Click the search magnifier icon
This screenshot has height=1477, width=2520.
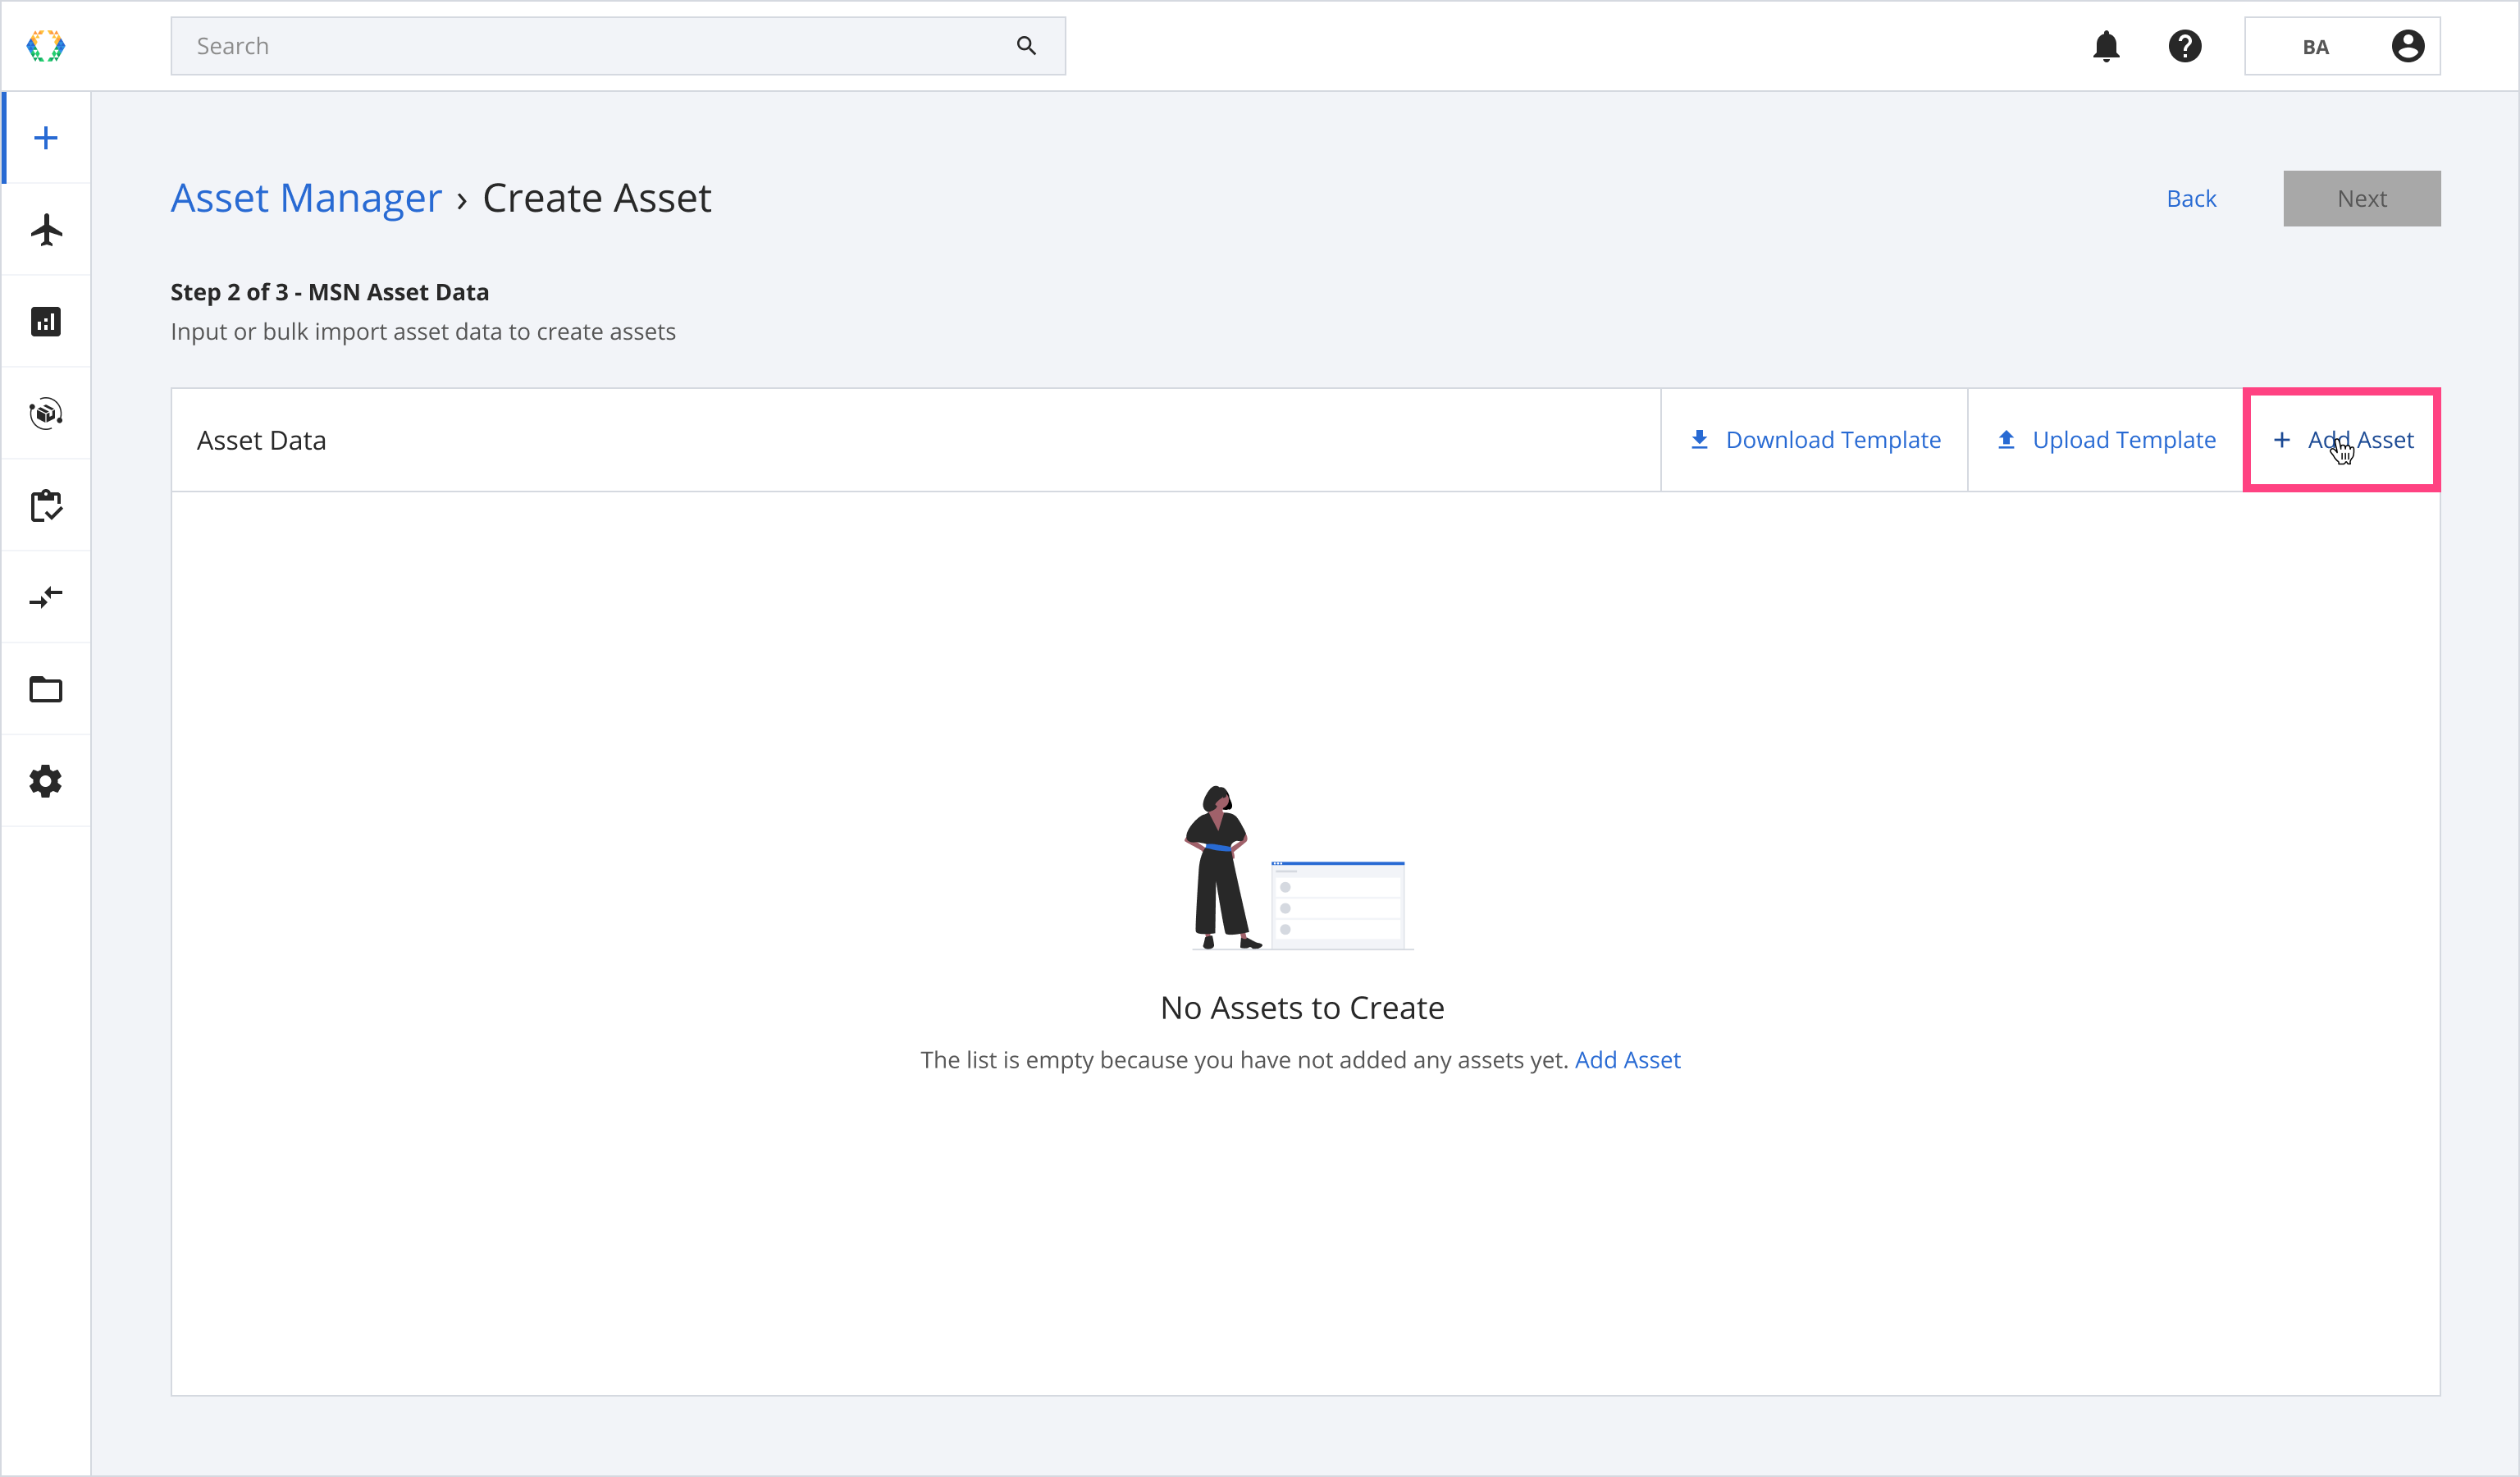click(1026, 46)
